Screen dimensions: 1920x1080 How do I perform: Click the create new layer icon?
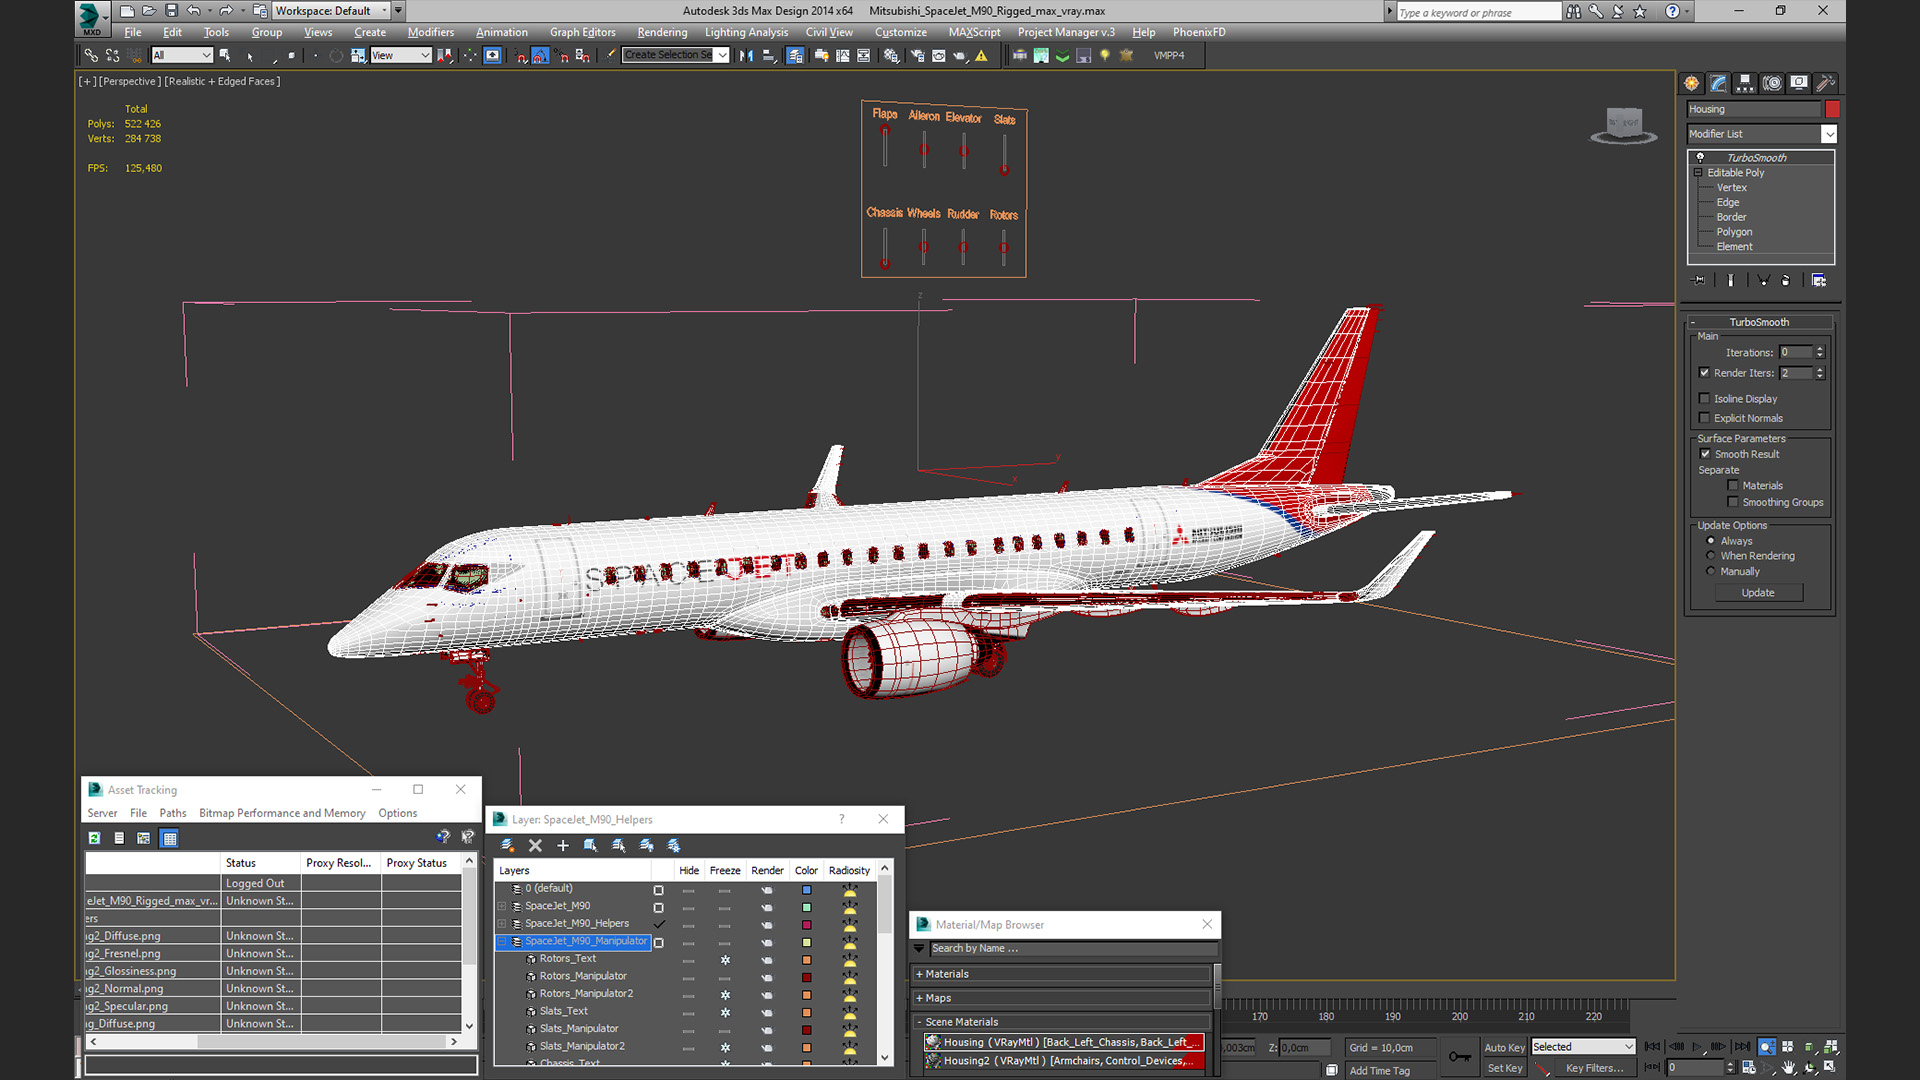(507, 846)
